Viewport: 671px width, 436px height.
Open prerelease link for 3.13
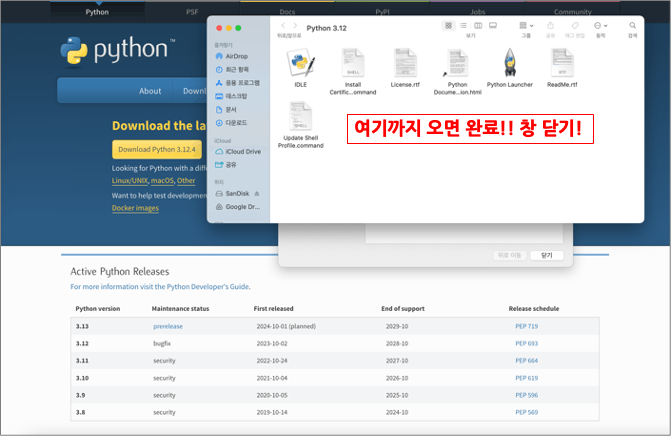click(x=168, y=326)
